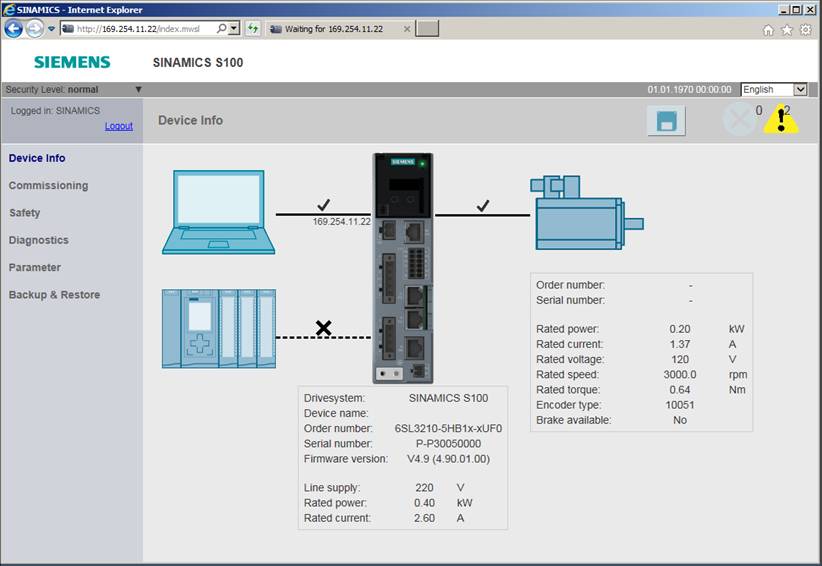Click the motor Rated speed 3000.0 value
Viewport: 822px width, 566px height.
click(x=680, y=374)
